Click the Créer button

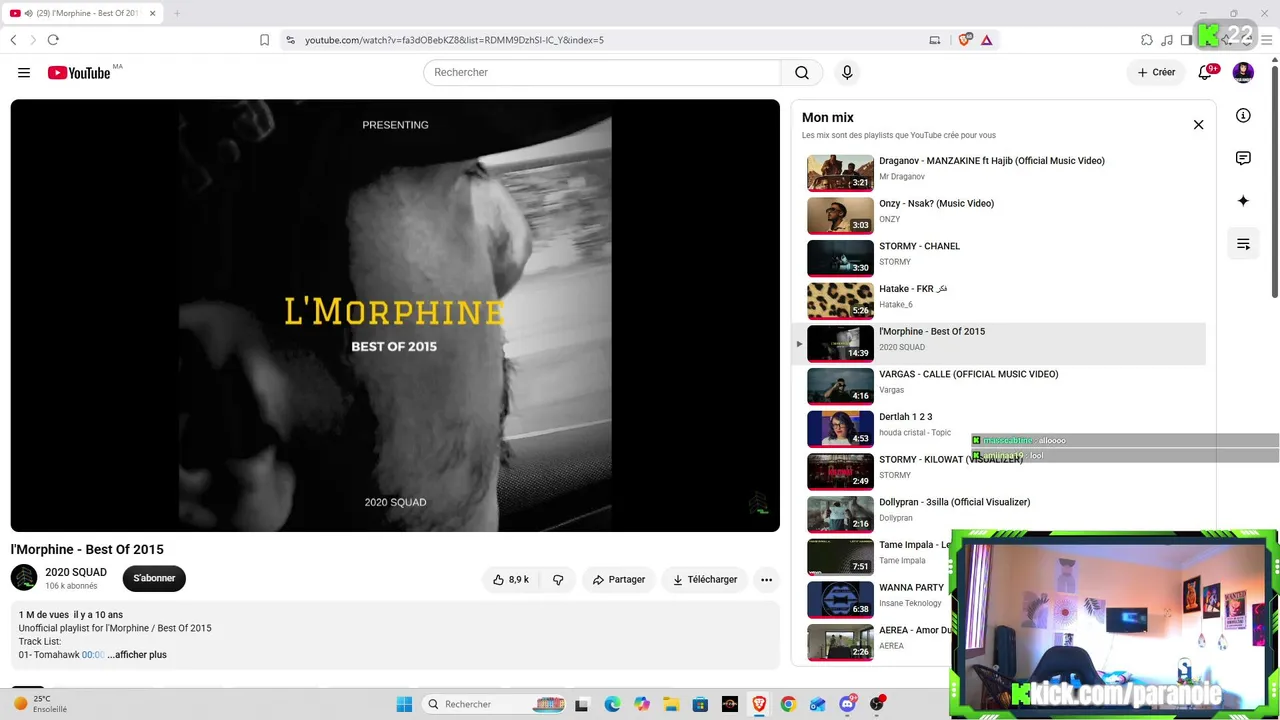click(1156, 72)
